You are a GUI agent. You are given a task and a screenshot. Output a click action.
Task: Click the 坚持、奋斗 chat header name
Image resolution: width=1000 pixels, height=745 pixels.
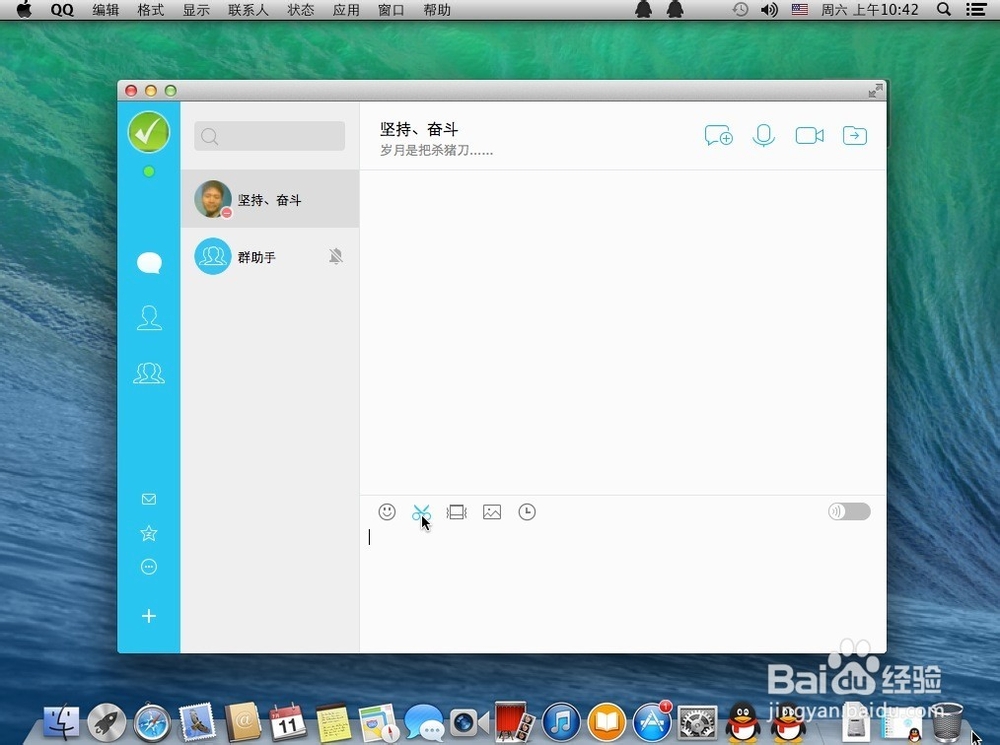click(419, 129)
